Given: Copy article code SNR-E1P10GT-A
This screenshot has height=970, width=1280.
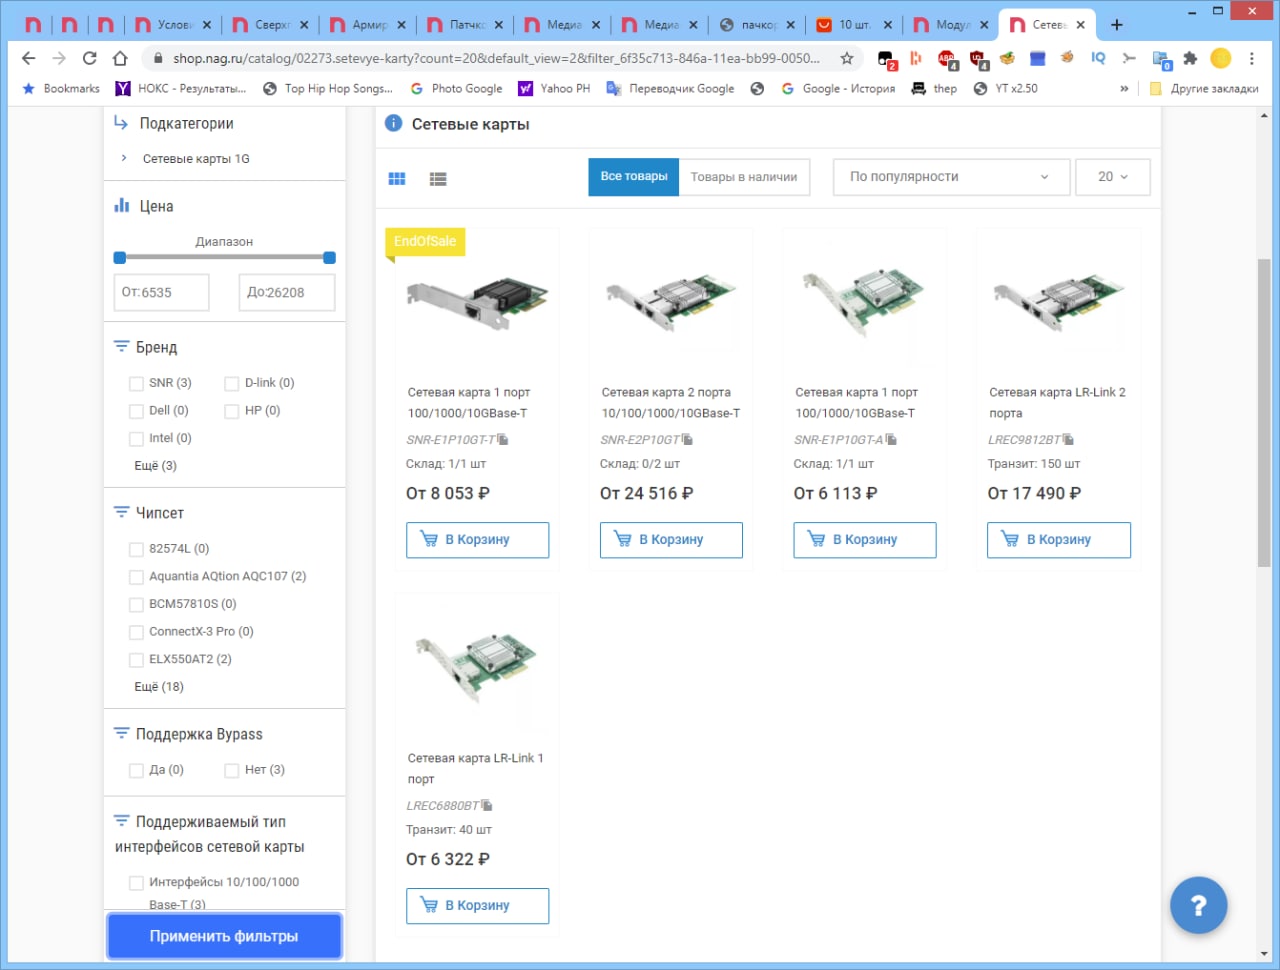Looking at the screenshot, I should [x=891, y=439].
